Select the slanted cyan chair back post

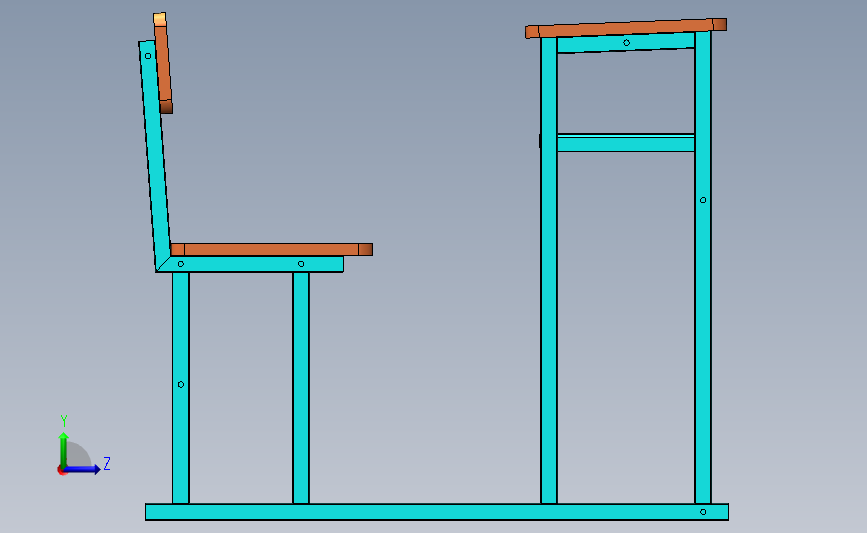155,155
